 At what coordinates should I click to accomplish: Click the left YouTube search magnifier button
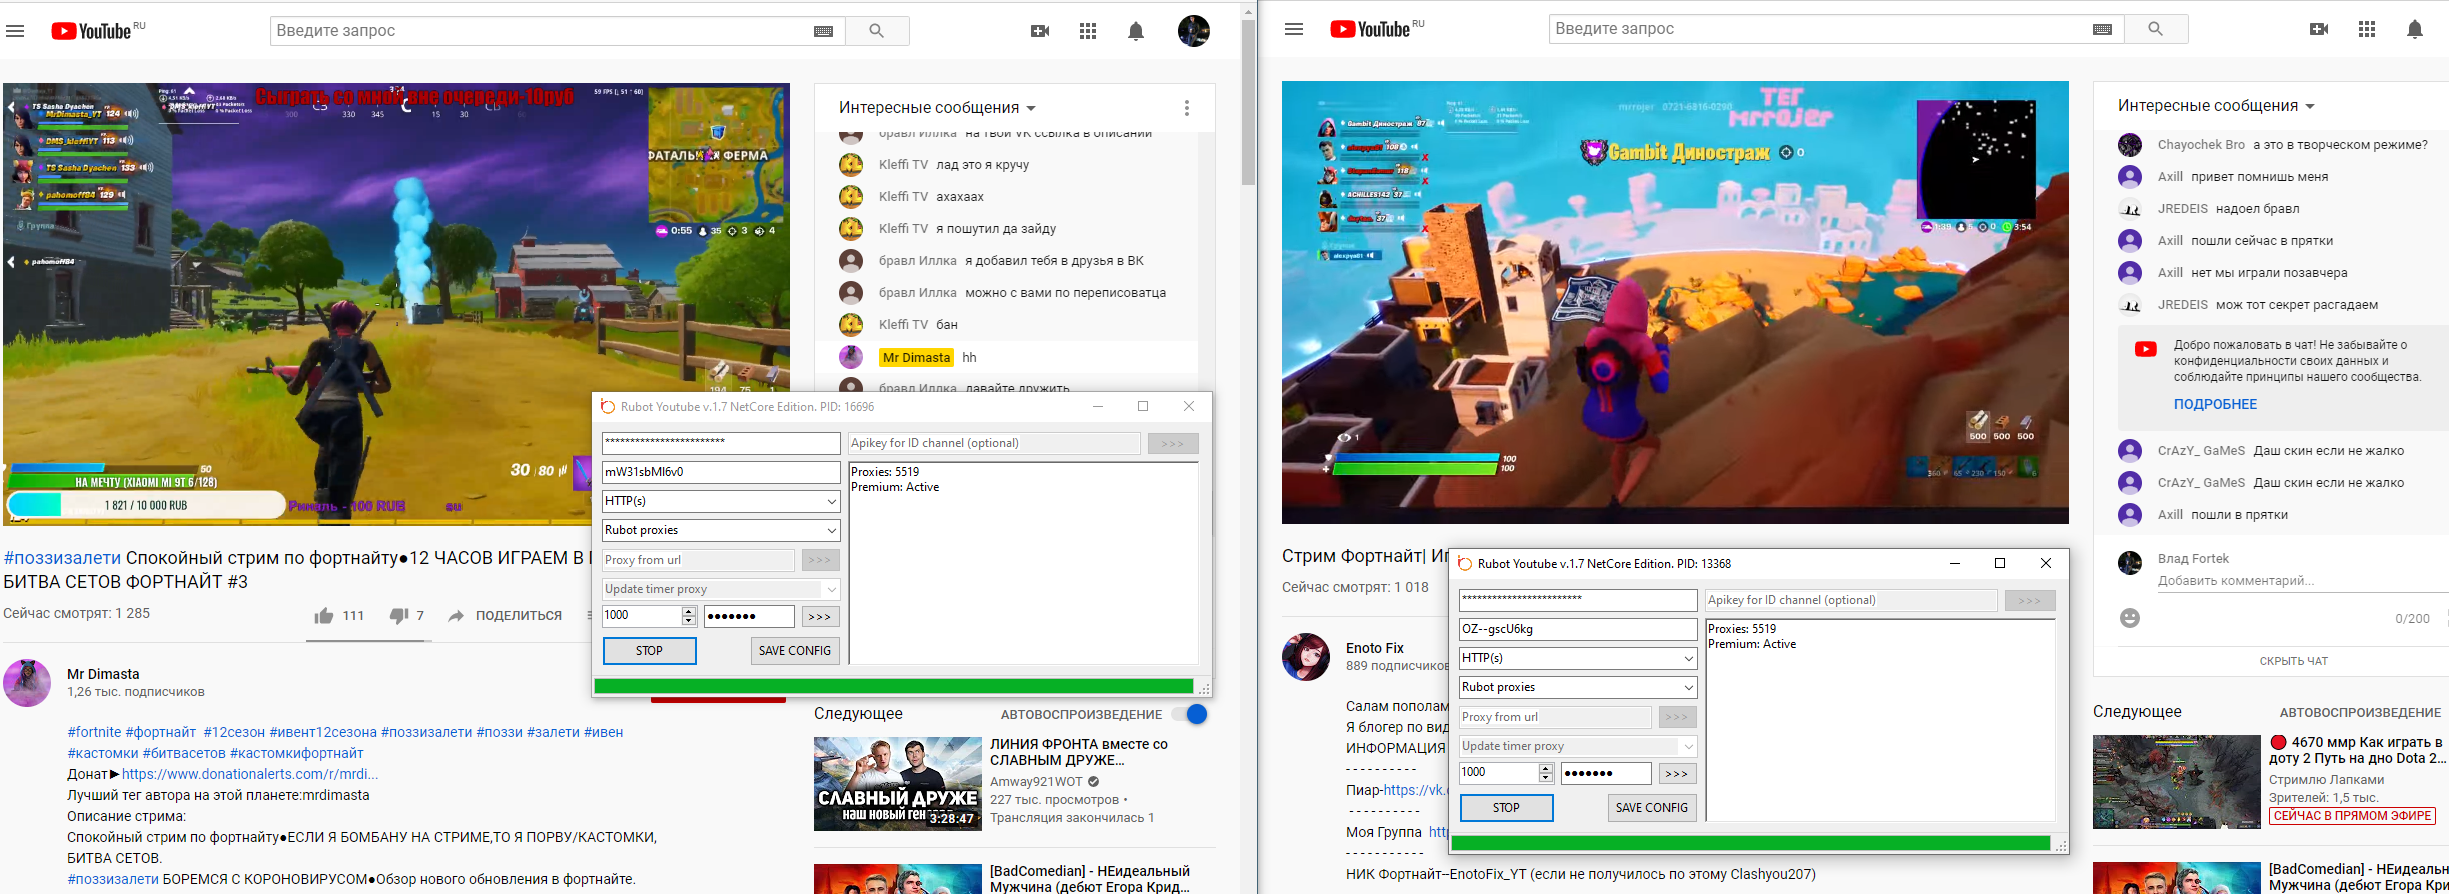pos(876,31)
